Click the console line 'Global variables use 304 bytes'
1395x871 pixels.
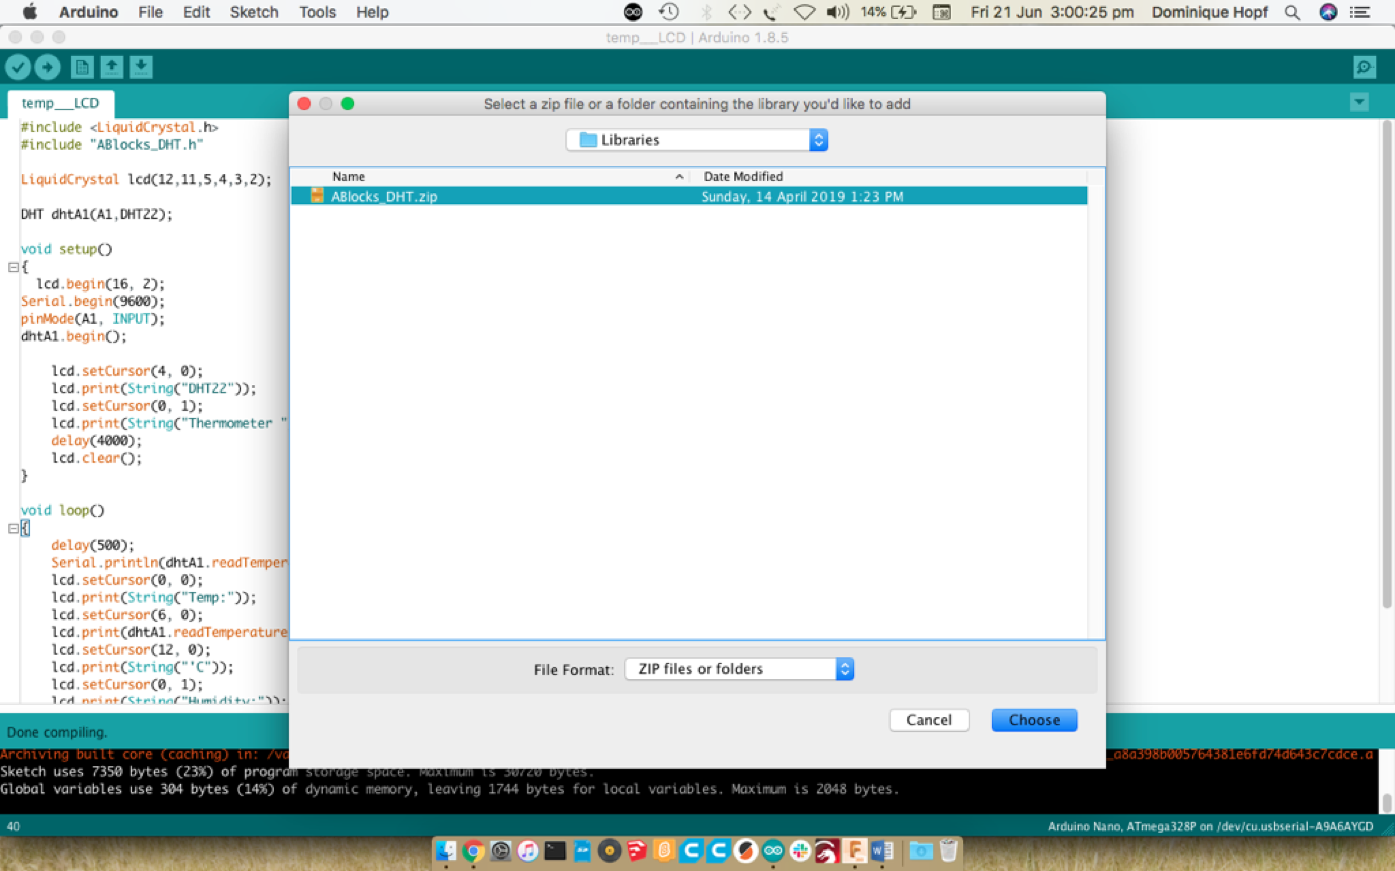(x=450, y=789)
